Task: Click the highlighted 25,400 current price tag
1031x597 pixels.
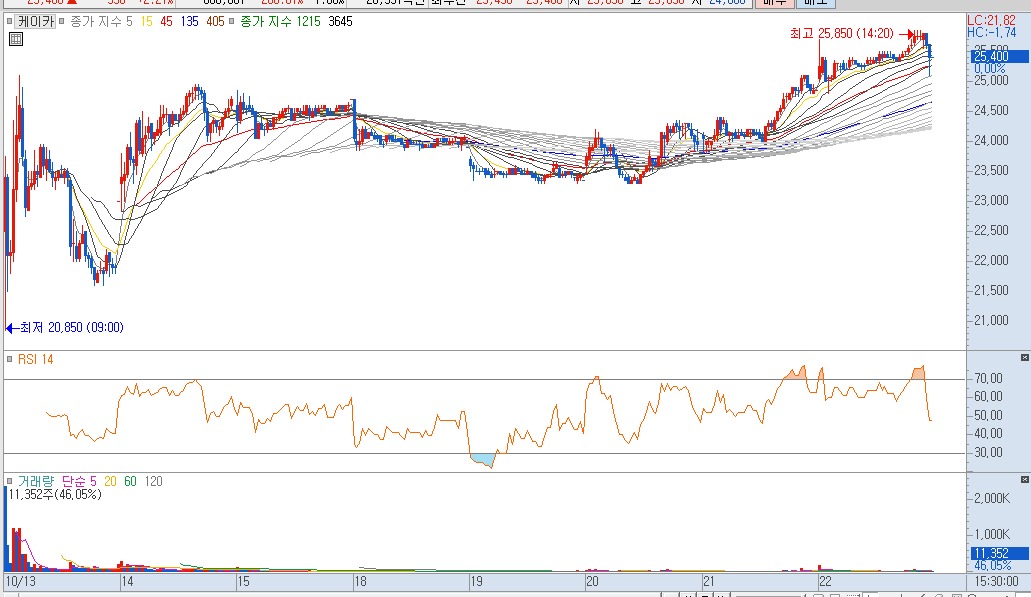Action: tap(999, 57)
